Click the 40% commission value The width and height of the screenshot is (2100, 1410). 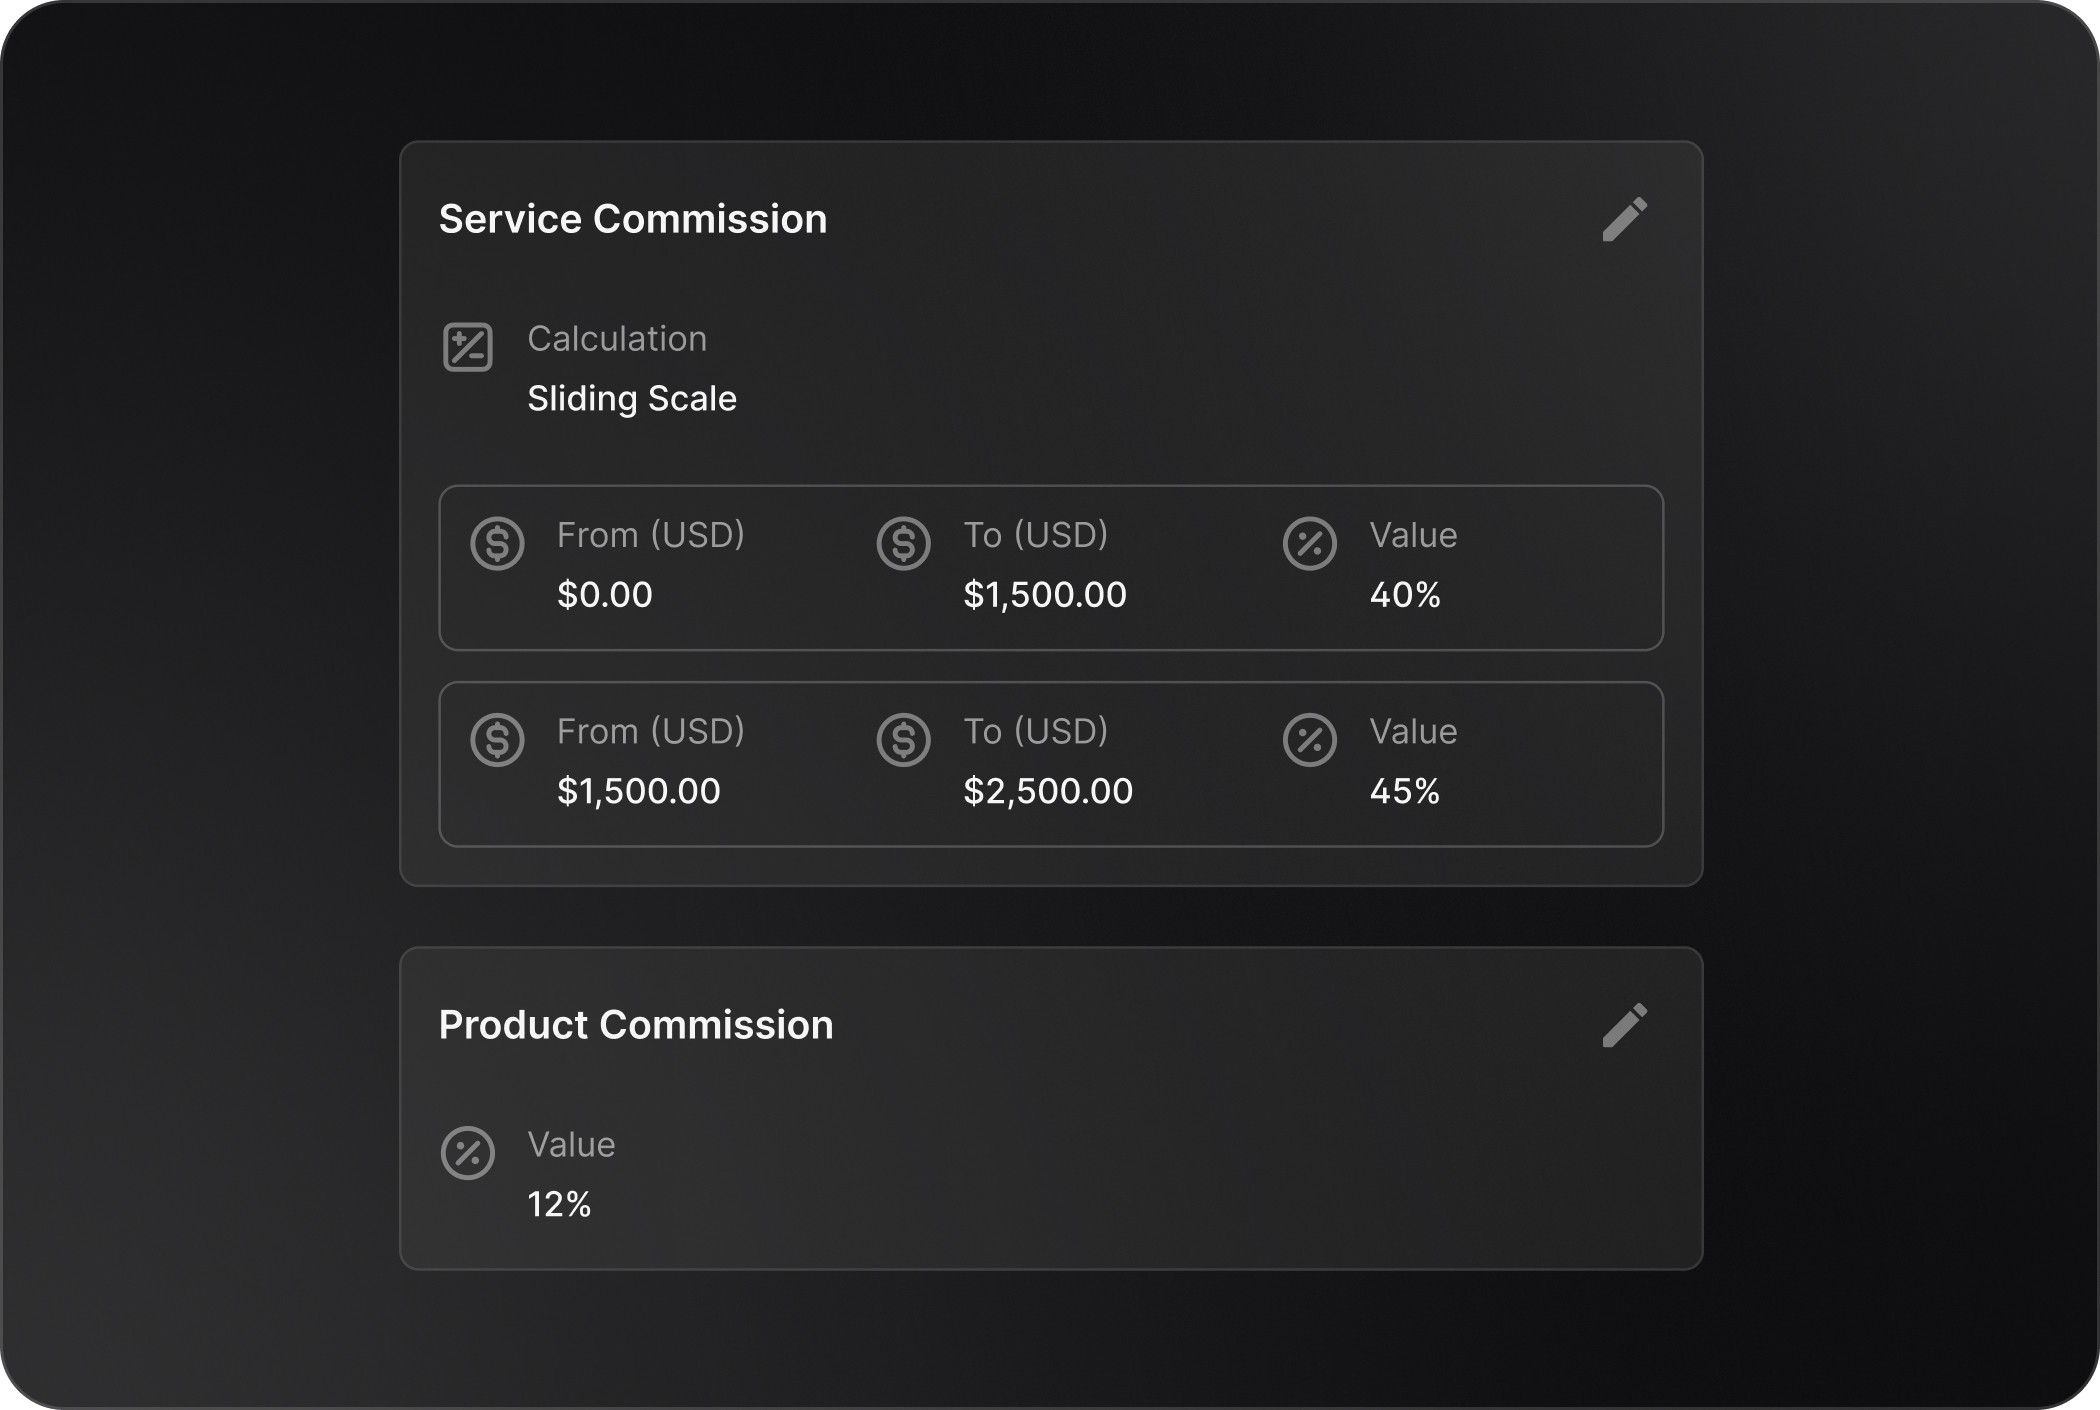(x=1405, y=595)
